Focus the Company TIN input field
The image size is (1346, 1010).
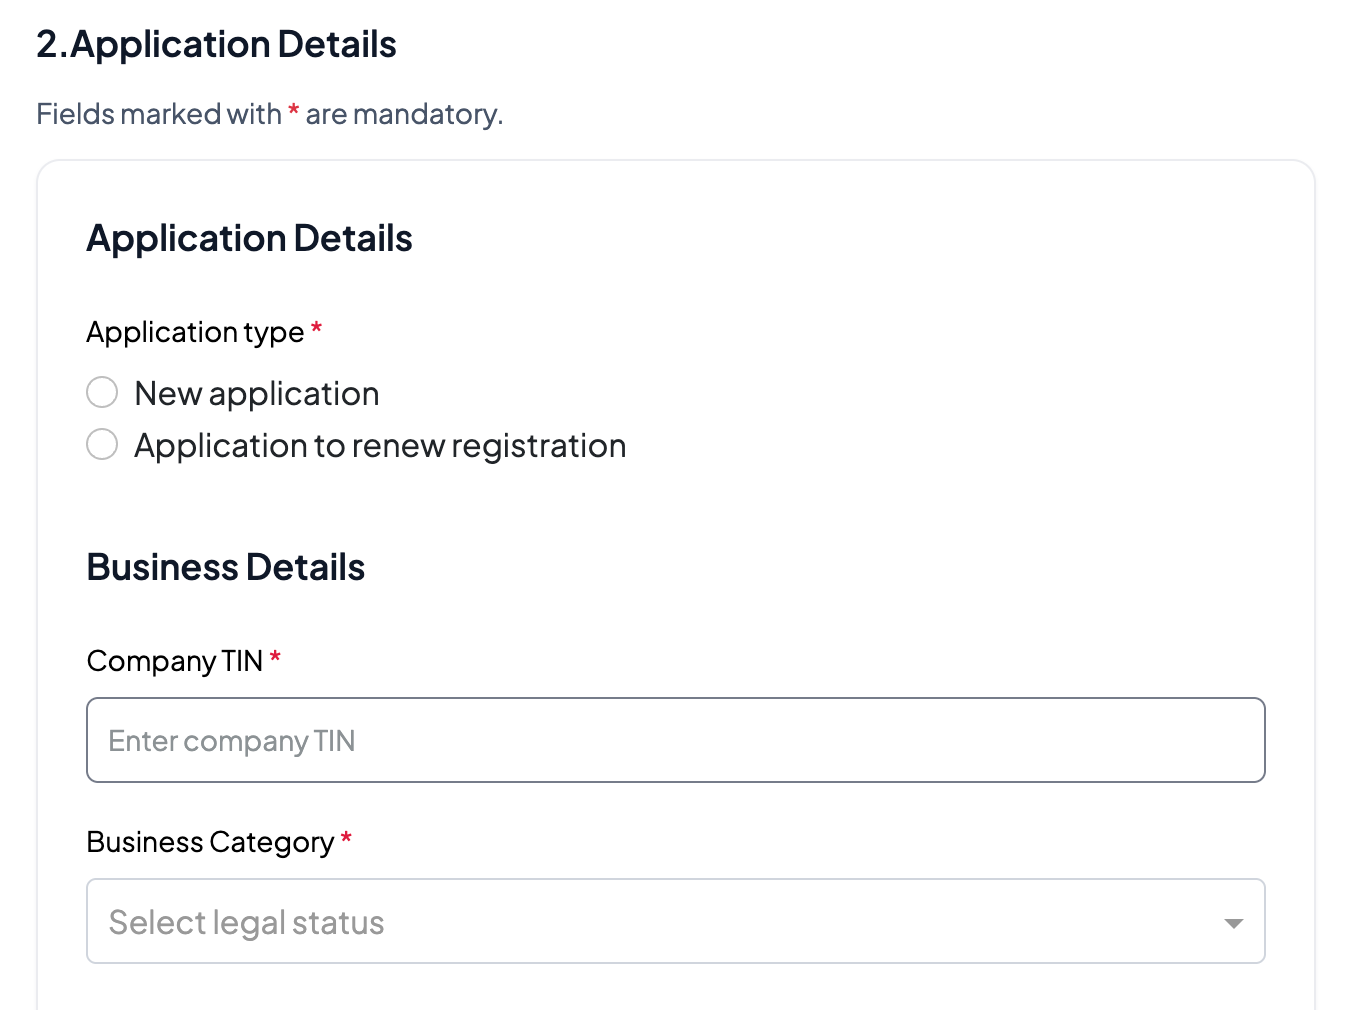point(675,740)
